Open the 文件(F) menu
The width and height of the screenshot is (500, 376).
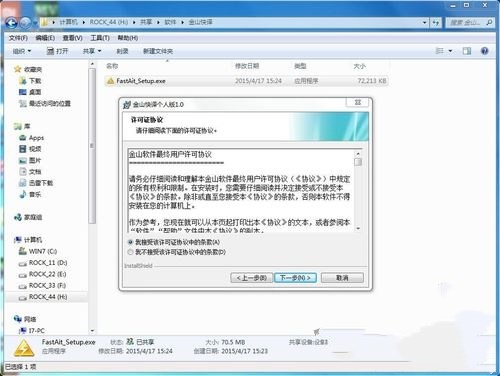[18, 38]
